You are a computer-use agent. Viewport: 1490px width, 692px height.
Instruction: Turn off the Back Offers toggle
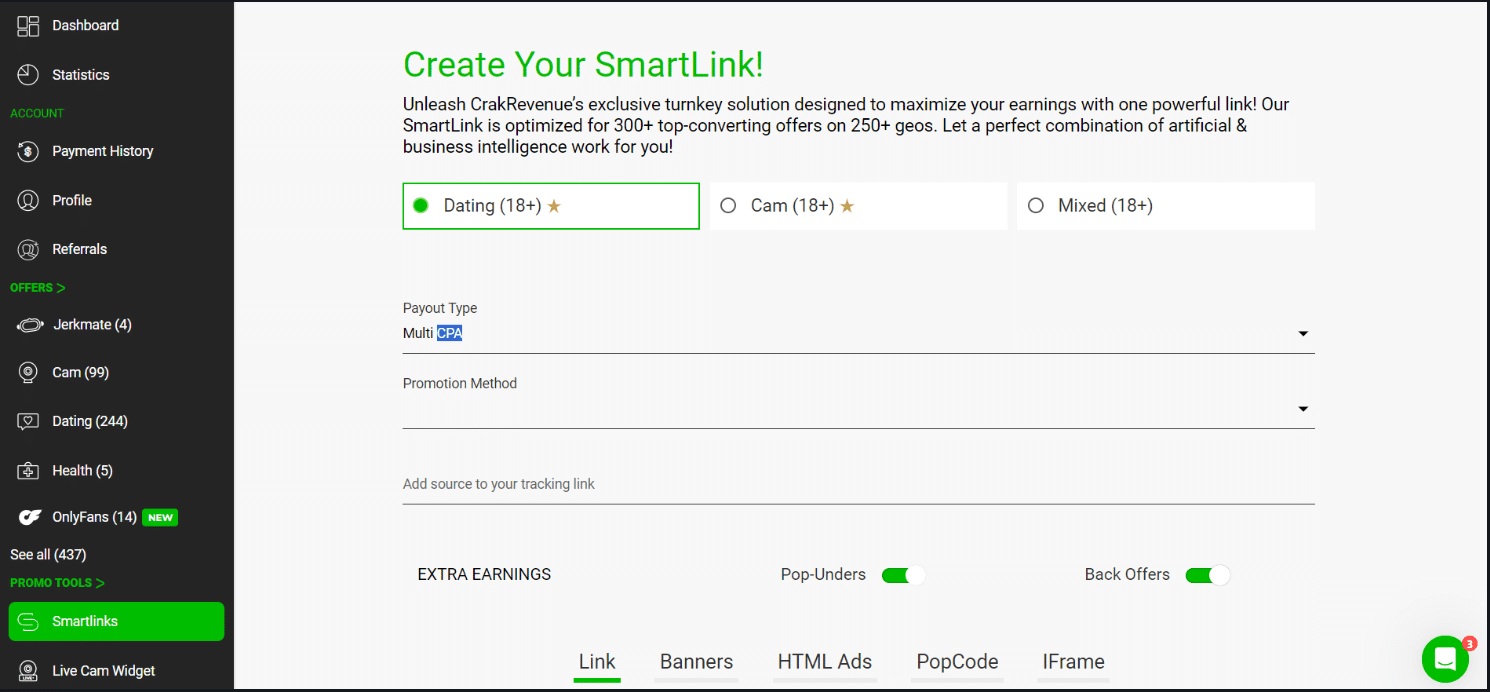(1207, 575)
